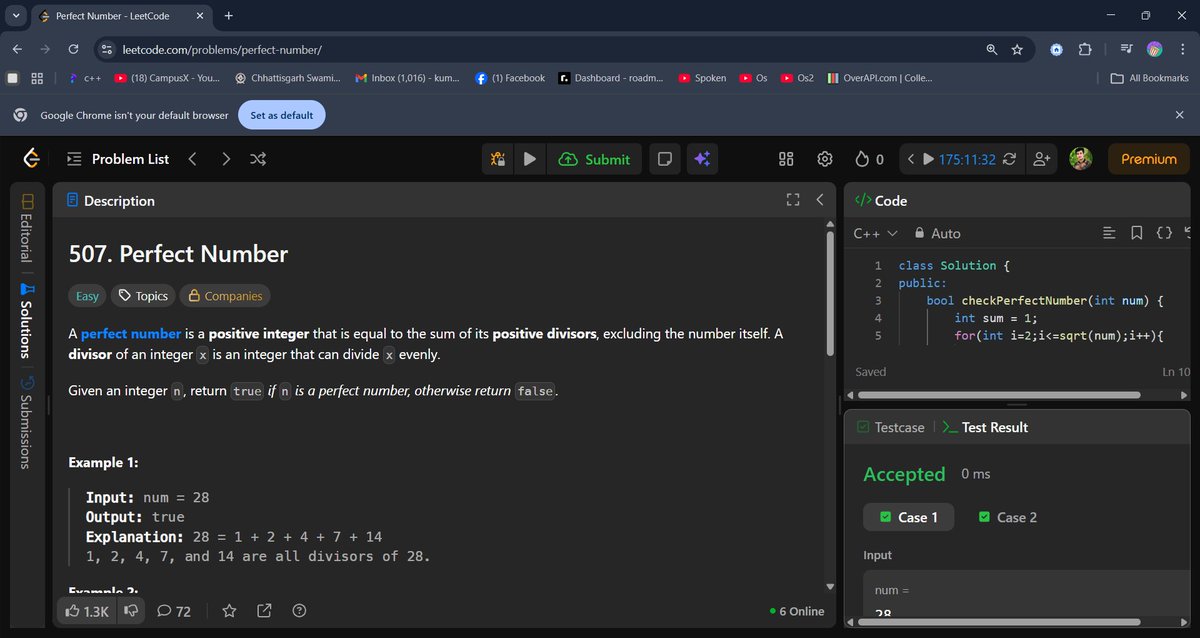1200x638 pixels.
Task: Open the Solutions side tab
Action: [27, 320]
